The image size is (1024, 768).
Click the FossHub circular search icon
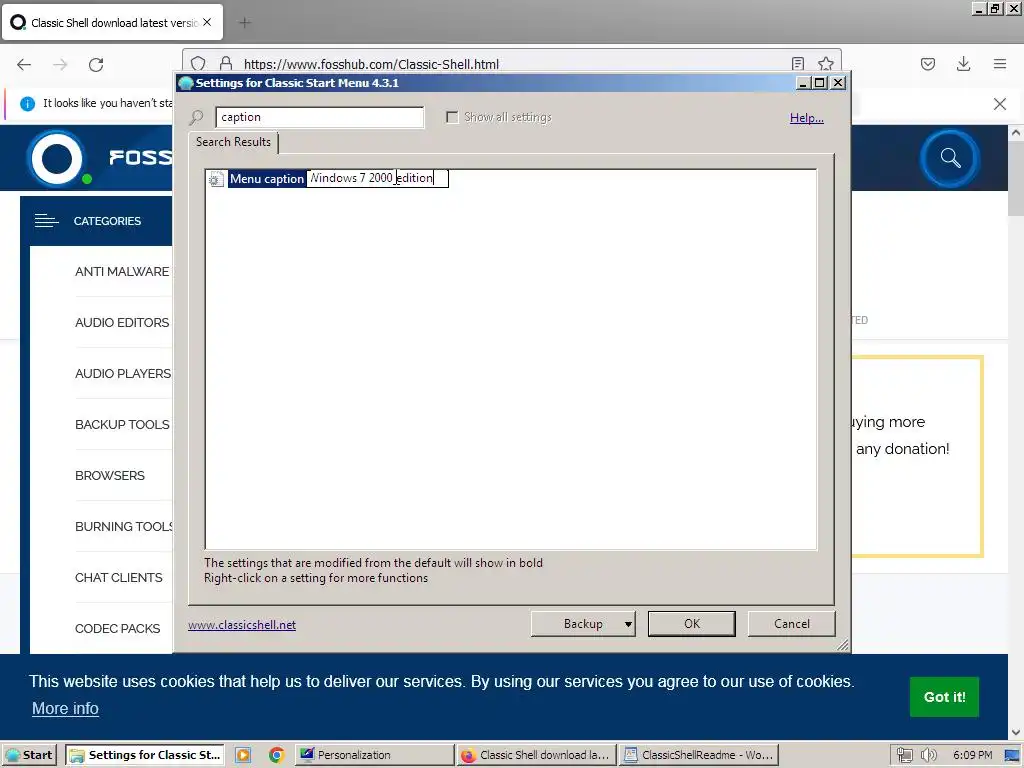[950, 158]
